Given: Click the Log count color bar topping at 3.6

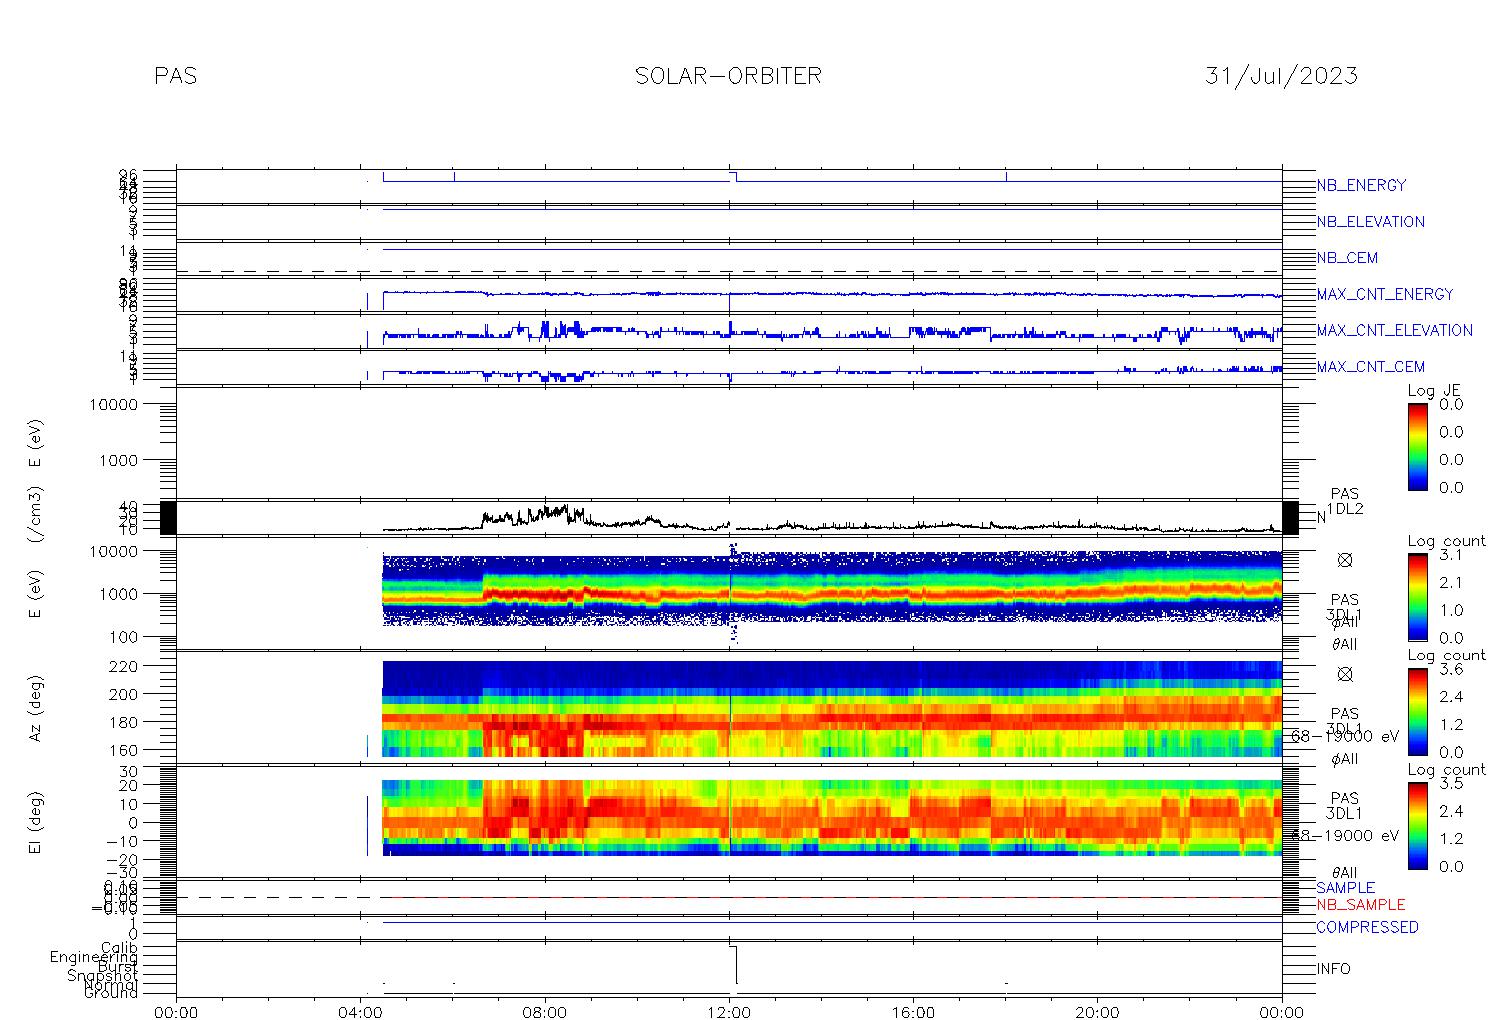Looking at the screenshot, I should pyautogui.click(x=1417, y=711).
